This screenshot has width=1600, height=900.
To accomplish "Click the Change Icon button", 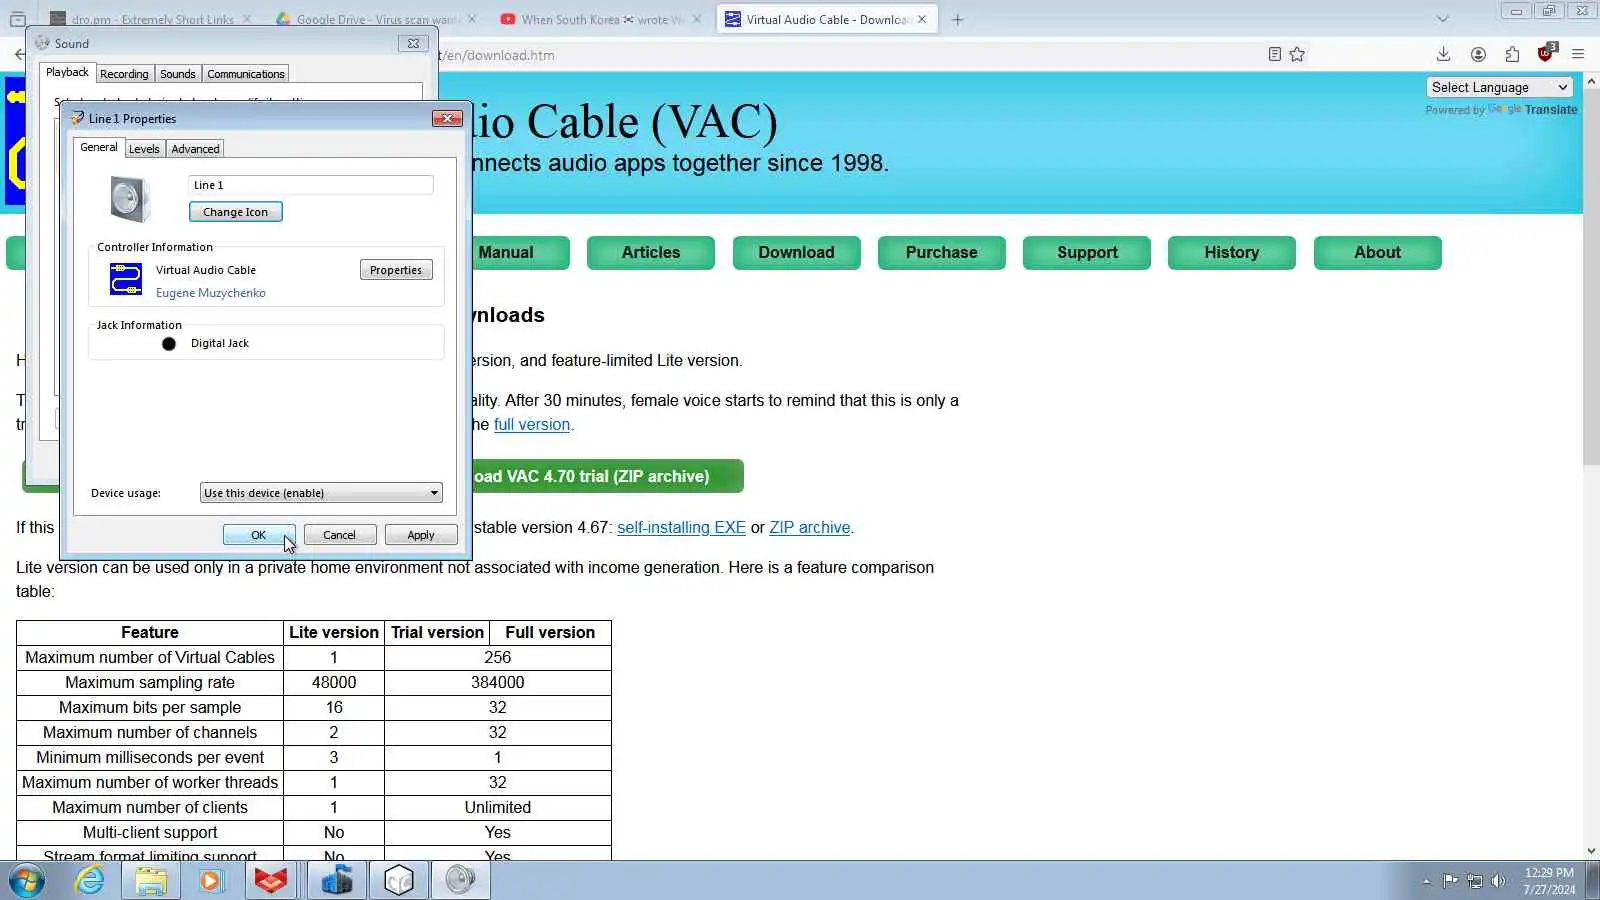I will [236, 212].
